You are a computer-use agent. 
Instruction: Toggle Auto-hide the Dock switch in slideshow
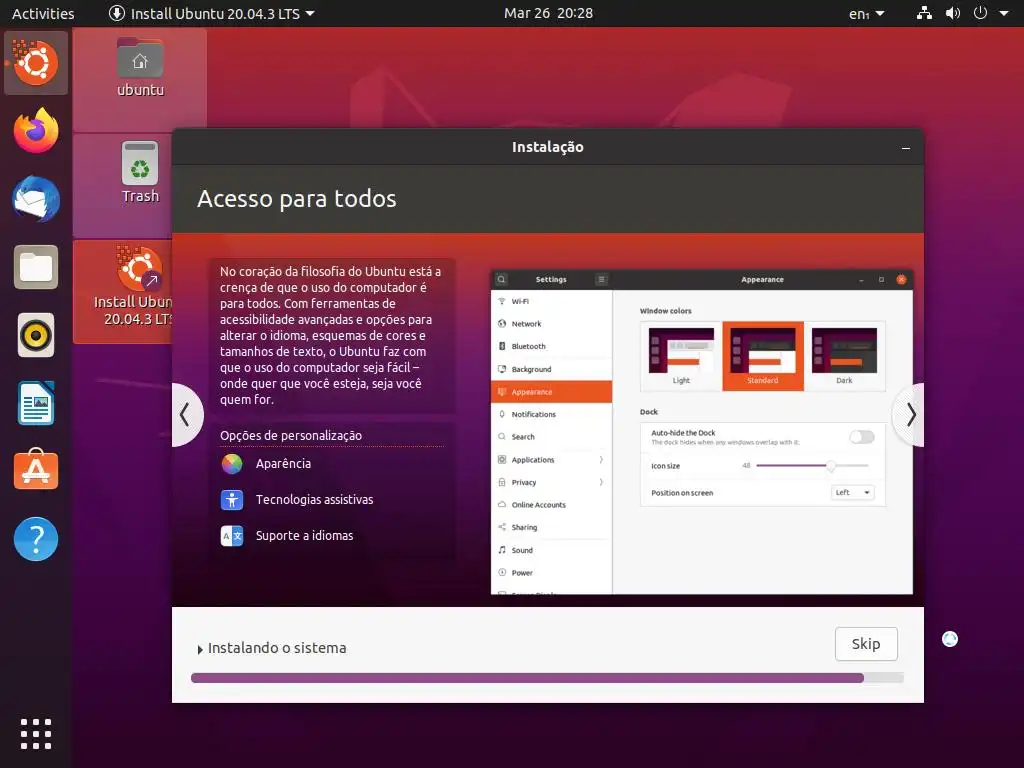click(861, 437)
